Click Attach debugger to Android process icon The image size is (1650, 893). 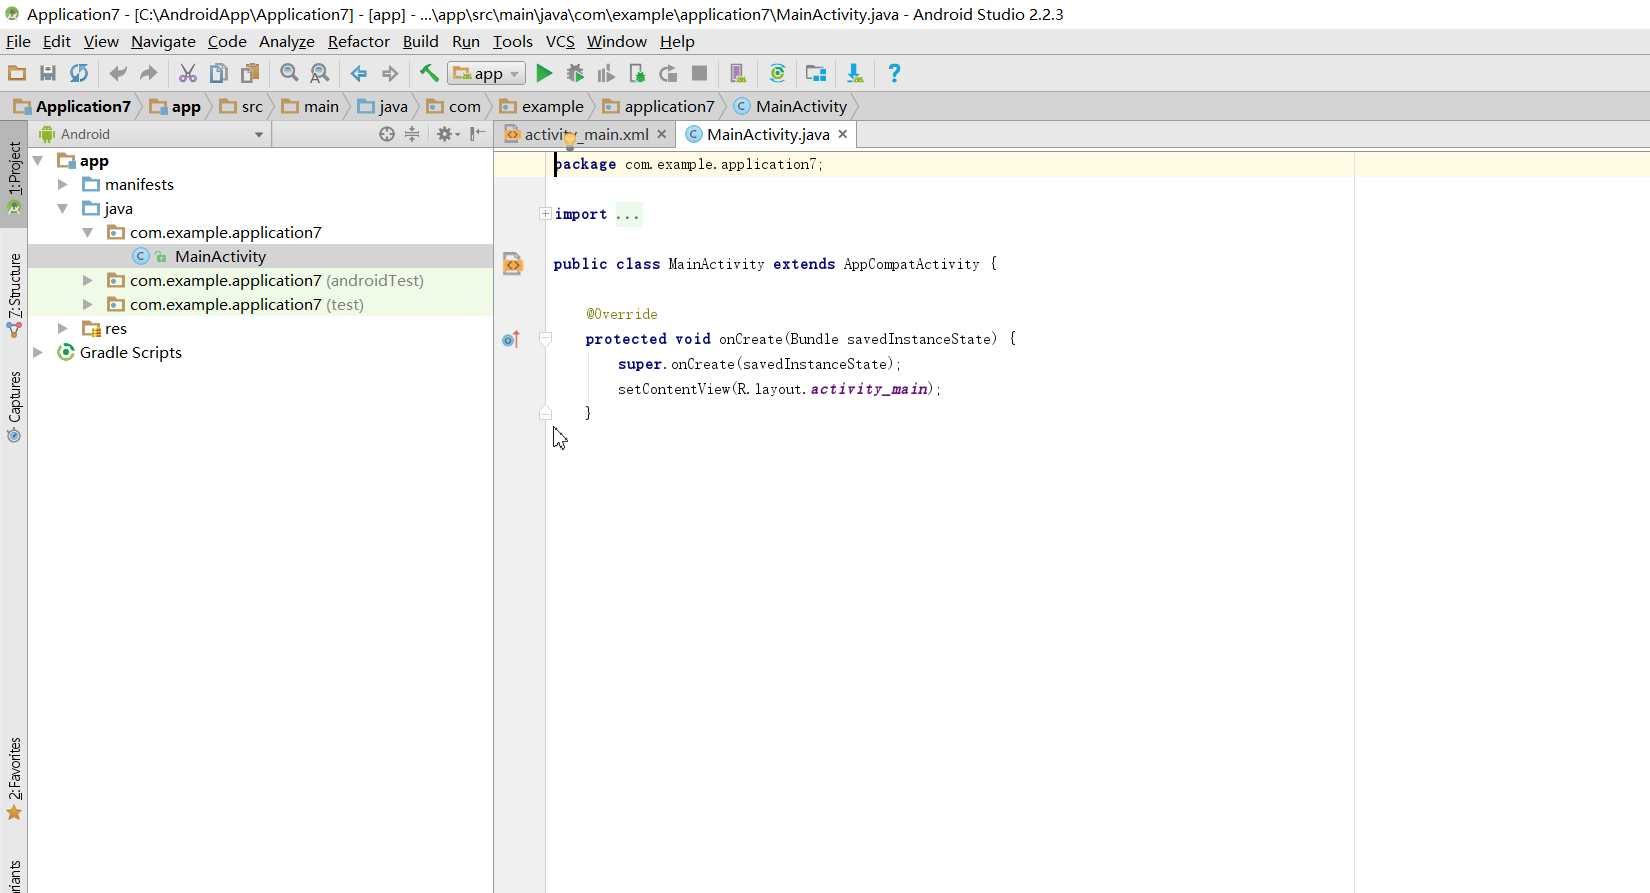[x=637, y=73]
